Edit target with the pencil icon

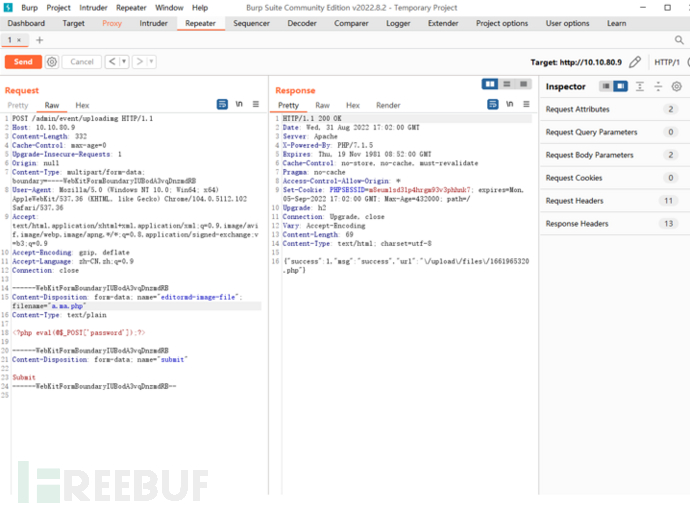(635, 62)
